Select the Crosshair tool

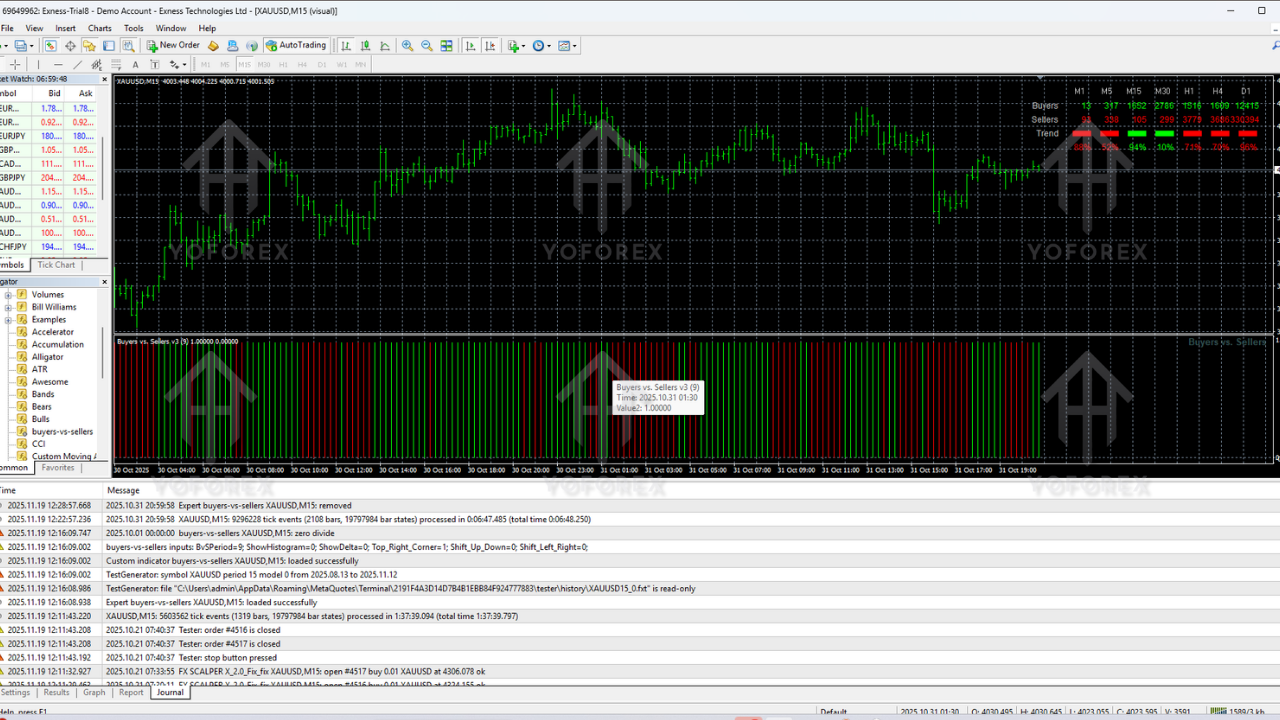pos(14,64)
